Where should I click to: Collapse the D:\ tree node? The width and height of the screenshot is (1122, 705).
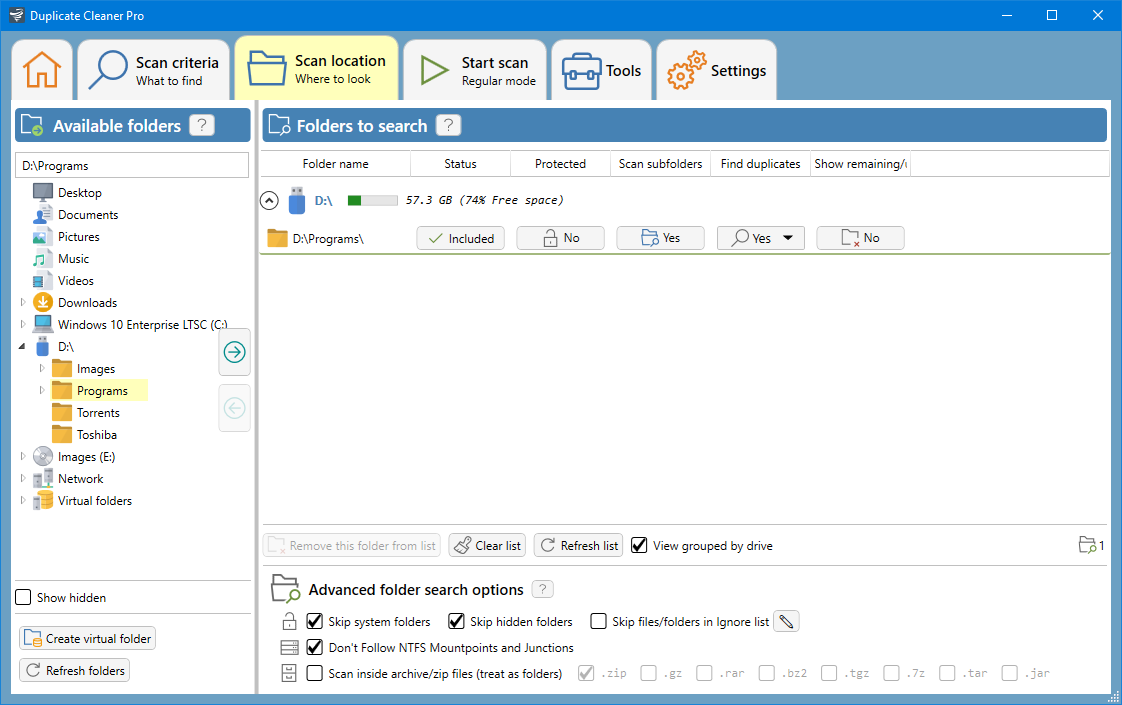click(x=22, y=346)
